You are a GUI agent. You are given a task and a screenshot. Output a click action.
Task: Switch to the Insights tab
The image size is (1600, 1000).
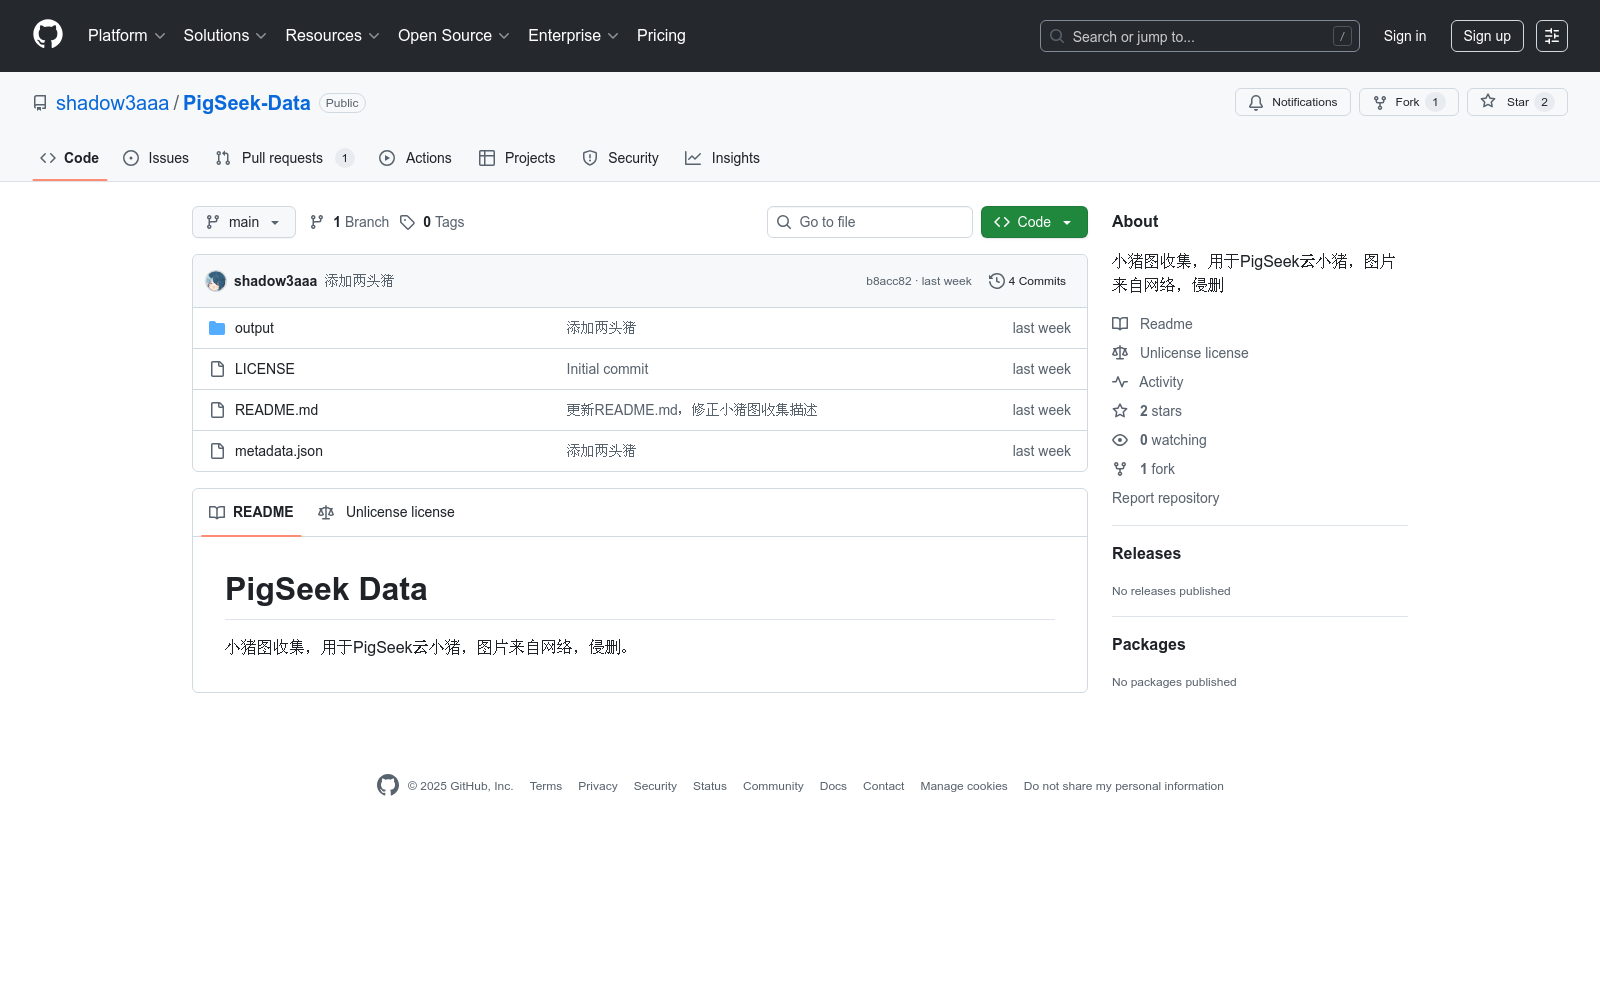point(723,158)
